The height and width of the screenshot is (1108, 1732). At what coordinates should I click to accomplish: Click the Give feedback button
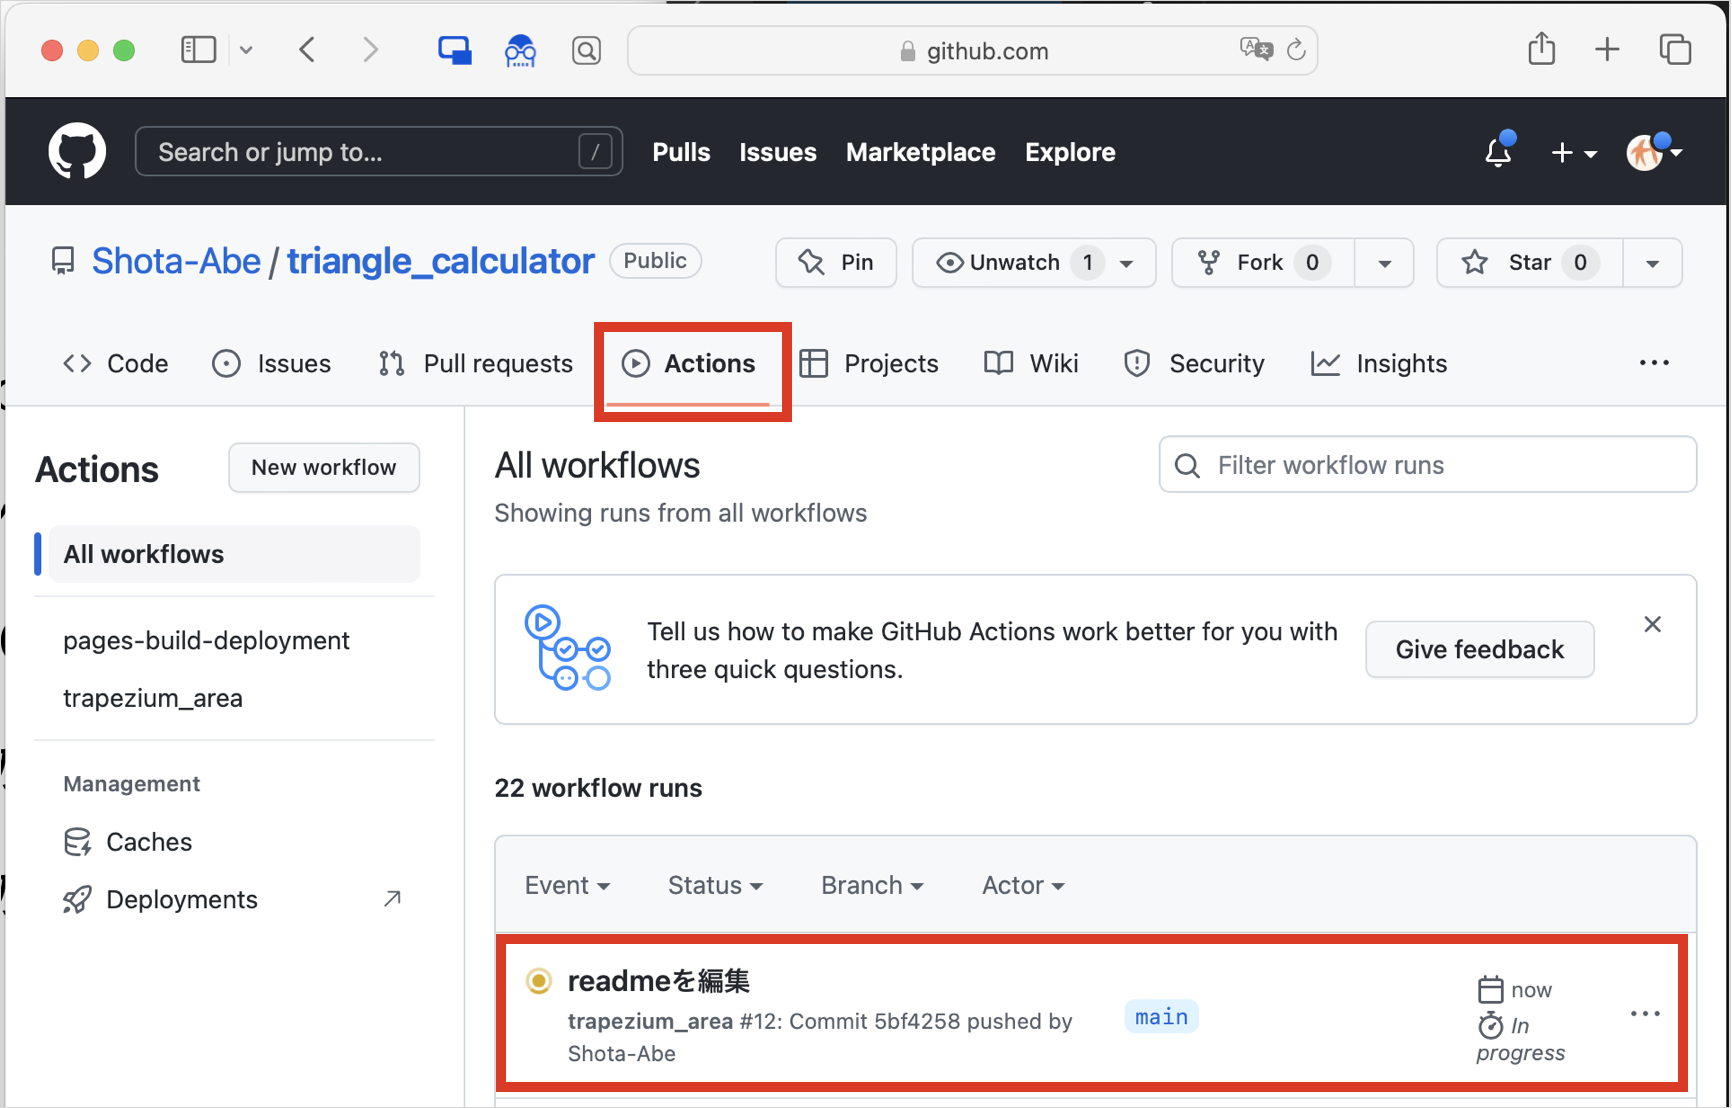[1479, 649]
